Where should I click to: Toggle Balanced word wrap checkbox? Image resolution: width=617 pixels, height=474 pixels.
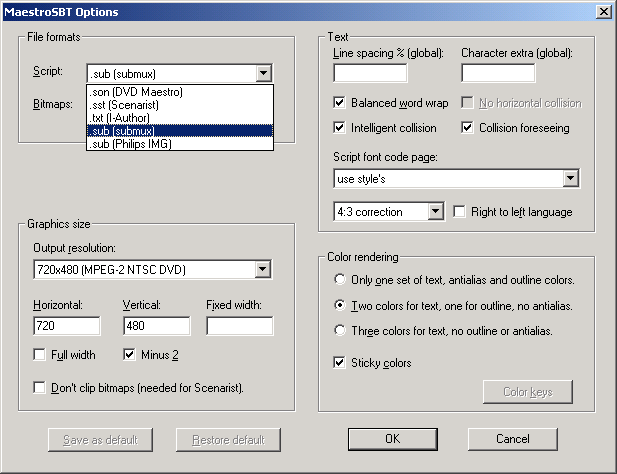coord(340,103)
